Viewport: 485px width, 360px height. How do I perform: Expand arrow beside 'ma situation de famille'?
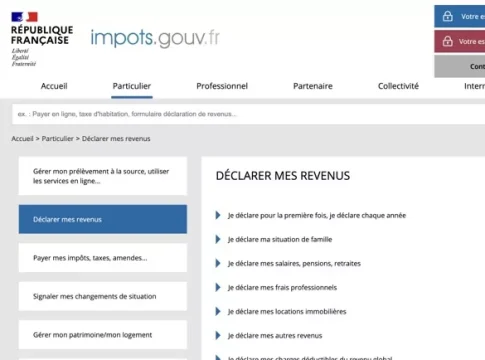218,239
